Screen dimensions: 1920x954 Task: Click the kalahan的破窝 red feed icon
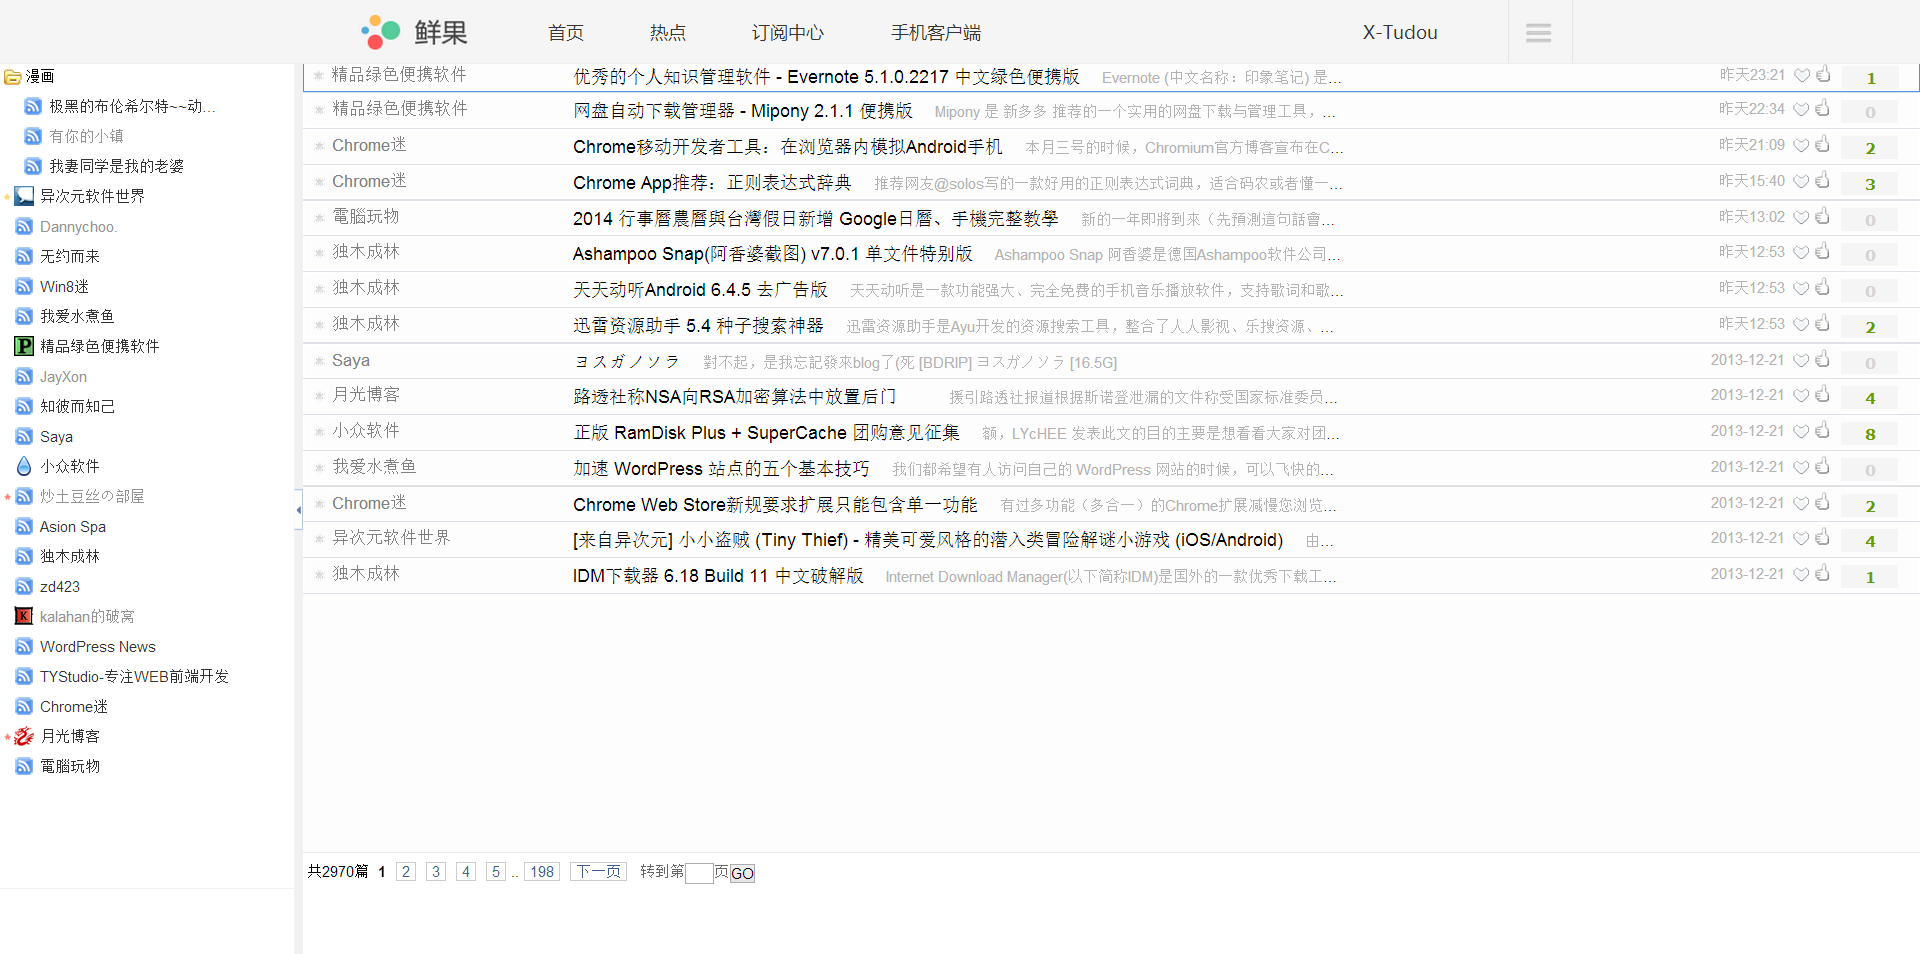[24, 616]
